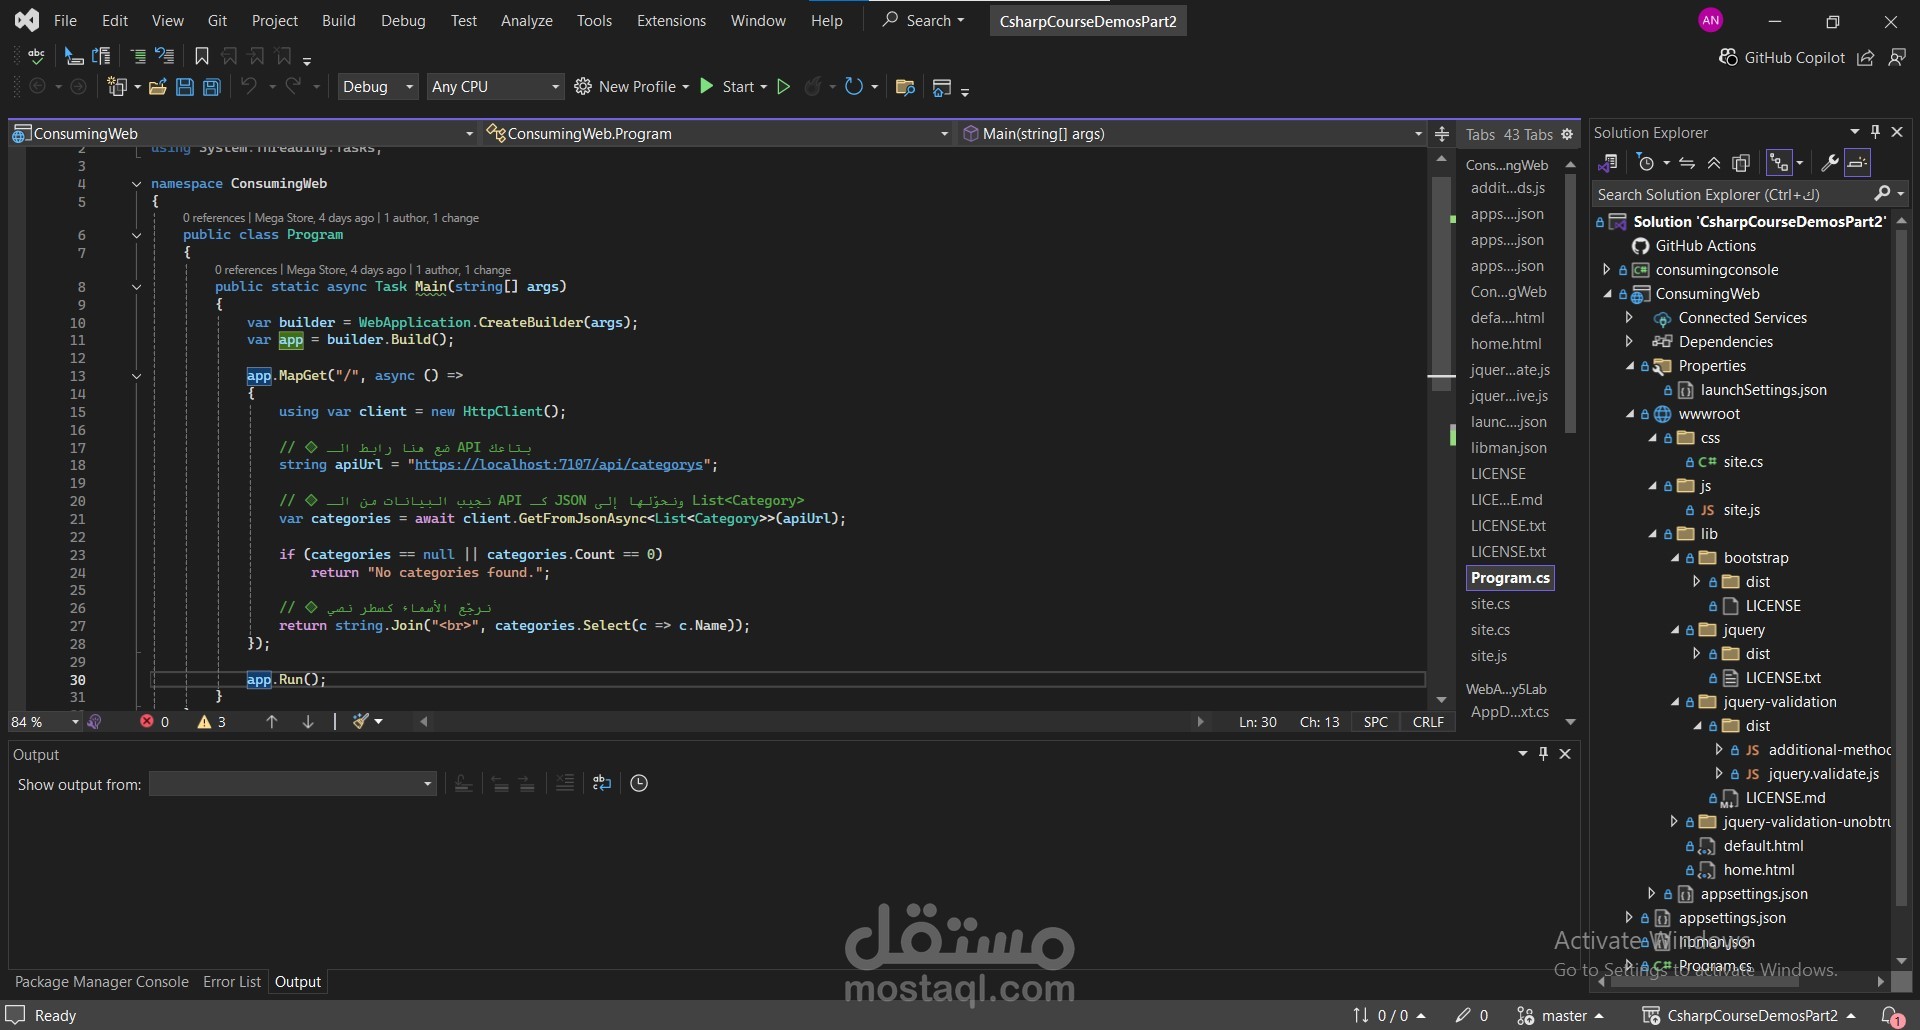
Task: Go to the next issue down arrow
Action: (308, 721)
